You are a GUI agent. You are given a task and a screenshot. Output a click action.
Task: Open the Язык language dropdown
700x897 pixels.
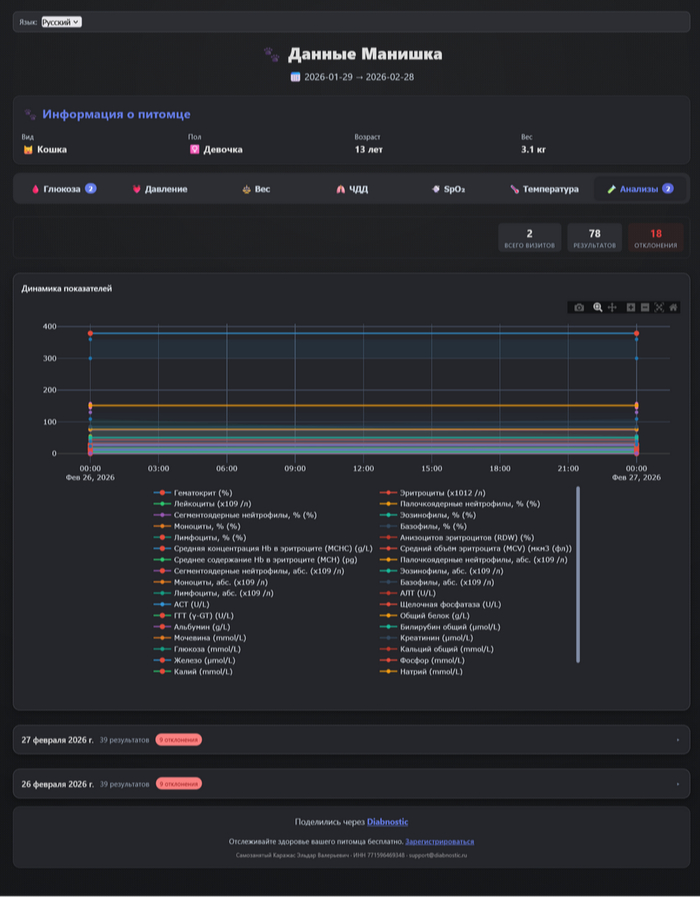click(x=62, y=21)
